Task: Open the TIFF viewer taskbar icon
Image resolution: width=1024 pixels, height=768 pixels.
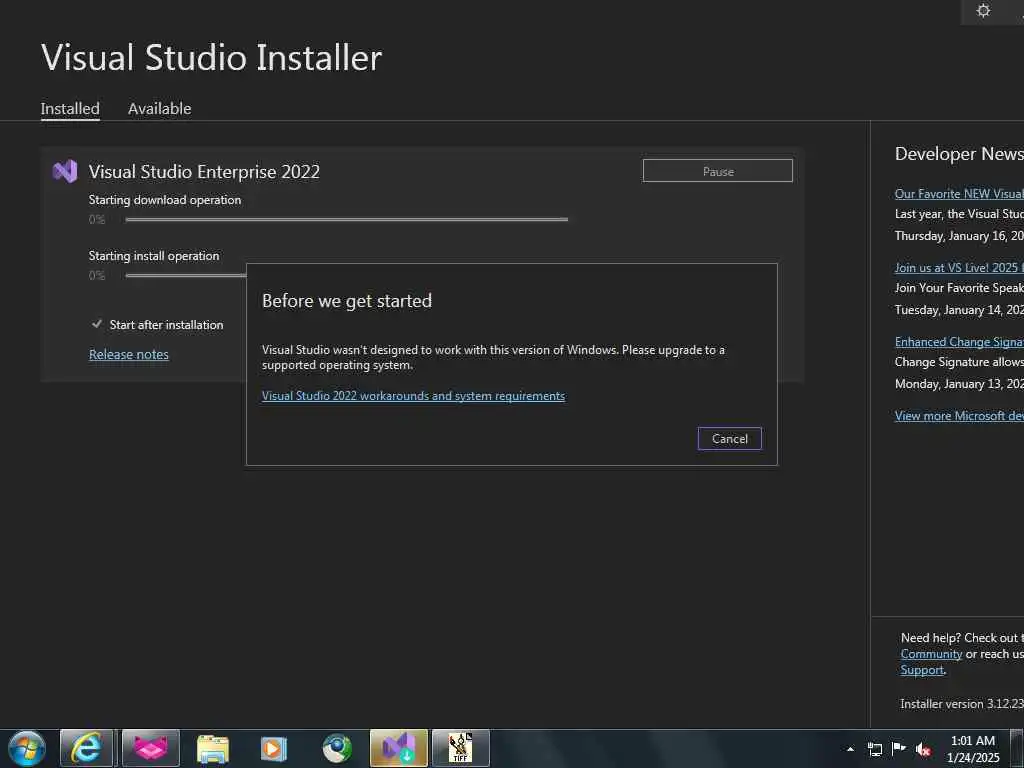Action: click(x=460, y=748)
